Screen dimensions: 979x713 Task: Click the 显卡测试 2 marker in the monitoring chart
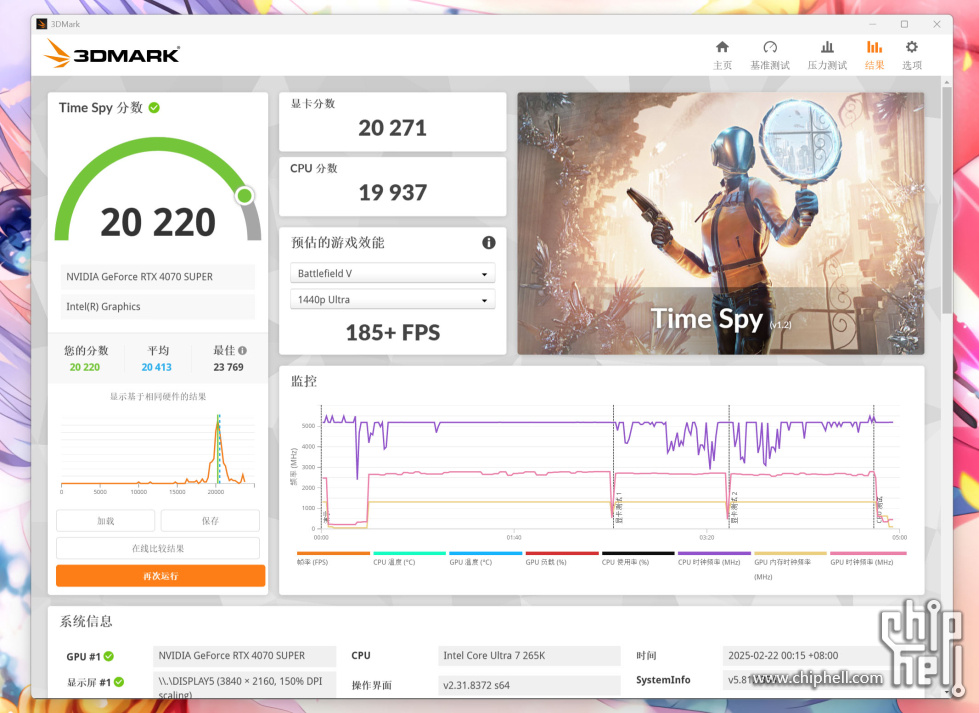pos(734,508)
